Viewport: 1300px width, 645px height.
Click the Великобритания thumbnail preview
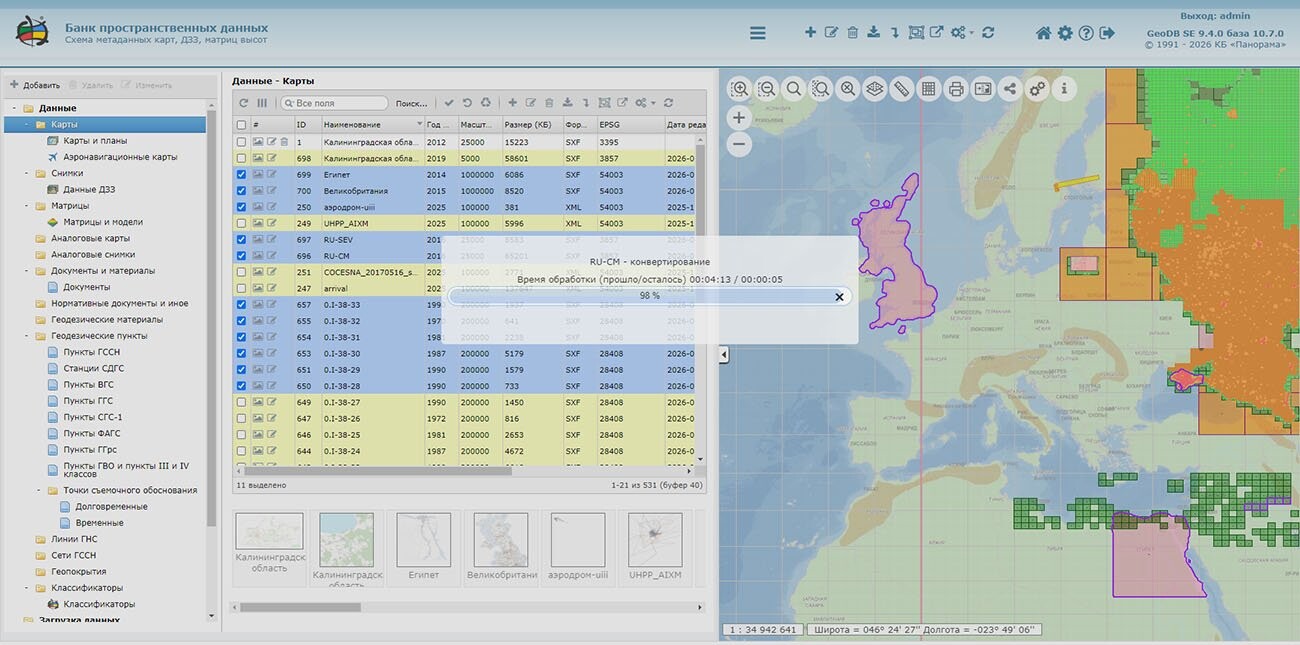click(501, 540)
